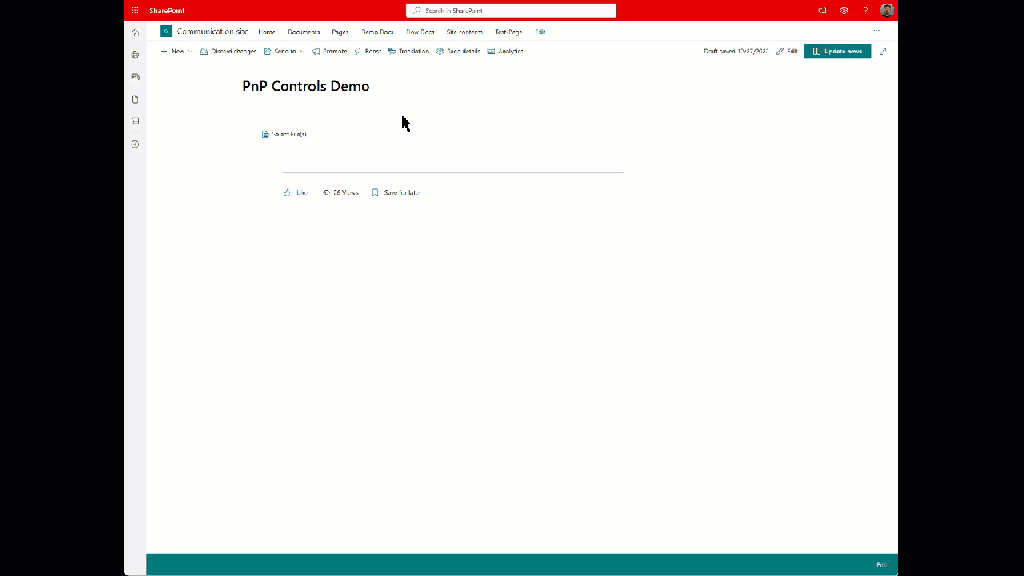
Task: Click the Select file(s) button
Action: tap(284, 134)
